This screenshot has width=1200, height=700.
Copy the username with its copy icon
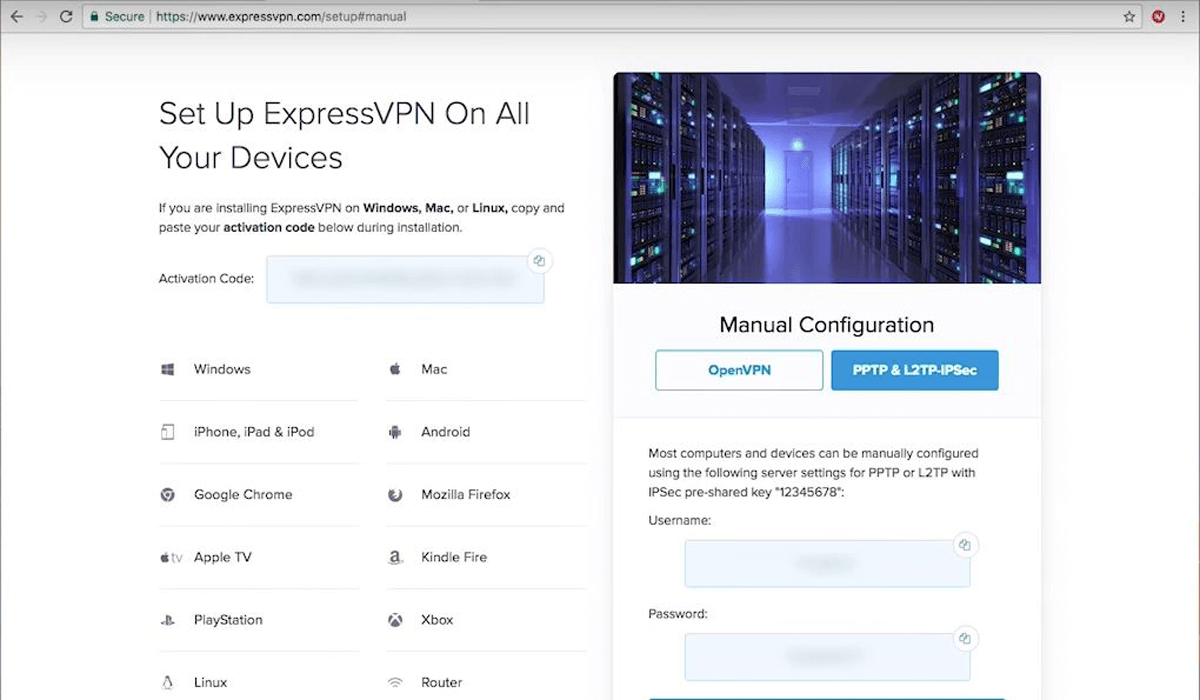(965, 545)
